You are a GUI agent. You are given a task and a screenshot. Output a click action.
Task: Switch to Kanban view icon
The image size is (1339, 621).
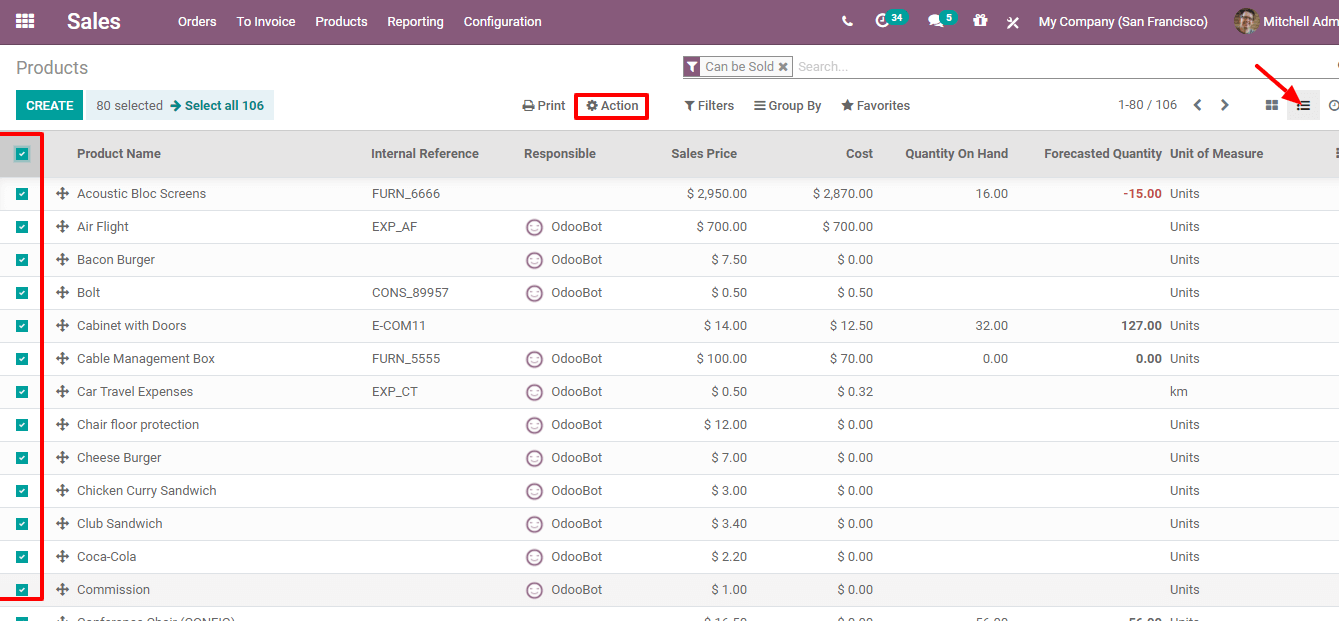coord(1272,105)
